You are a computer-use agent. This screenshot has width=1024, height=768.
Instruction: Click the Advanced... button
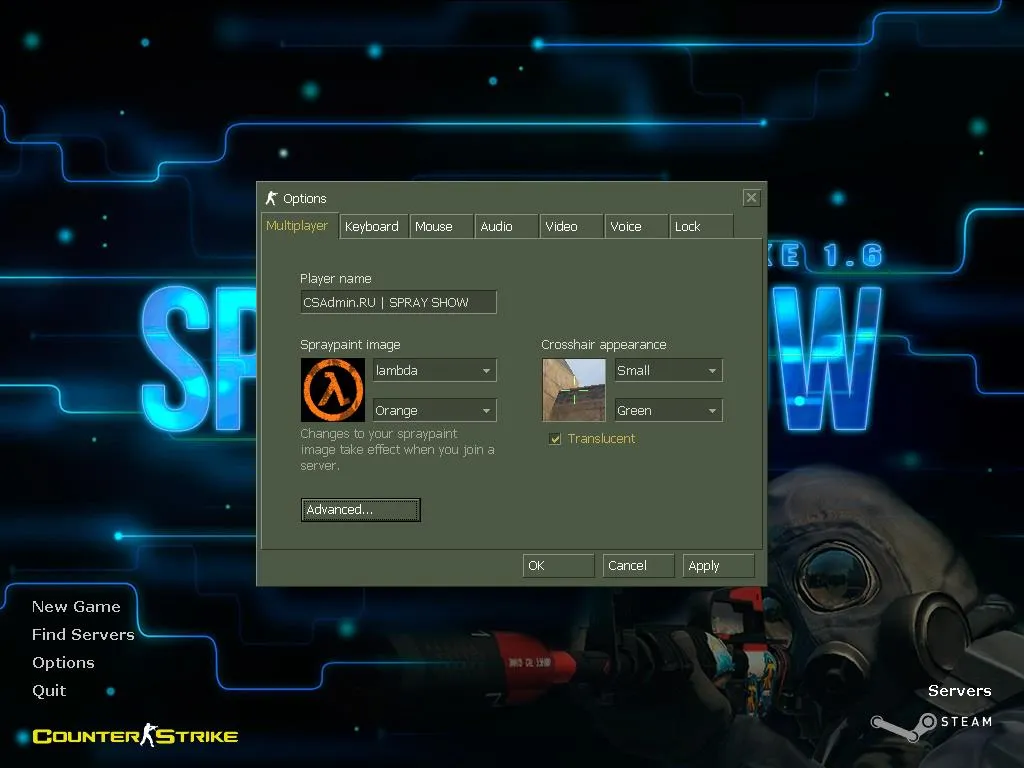tap(360, 510)
